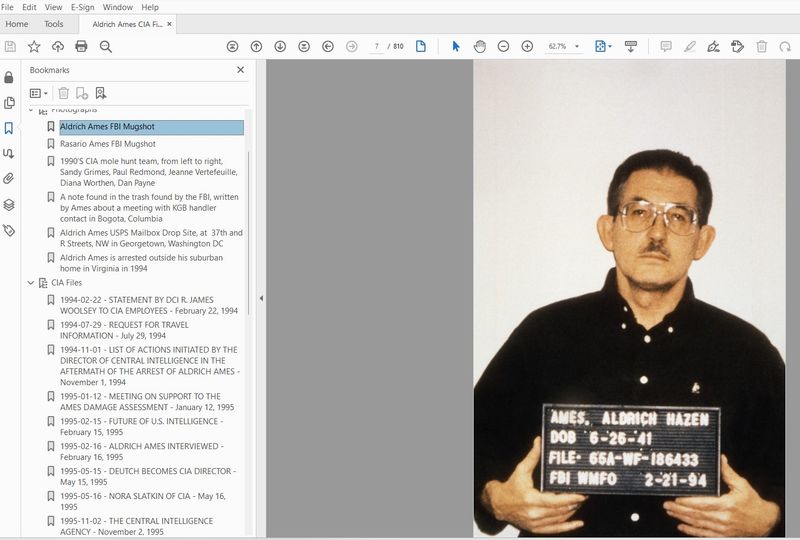The width and height of the screenshot is (800, 540).
Task: Toggle the Bookmarks panel icon in sidebar
Action: point(9,128)
